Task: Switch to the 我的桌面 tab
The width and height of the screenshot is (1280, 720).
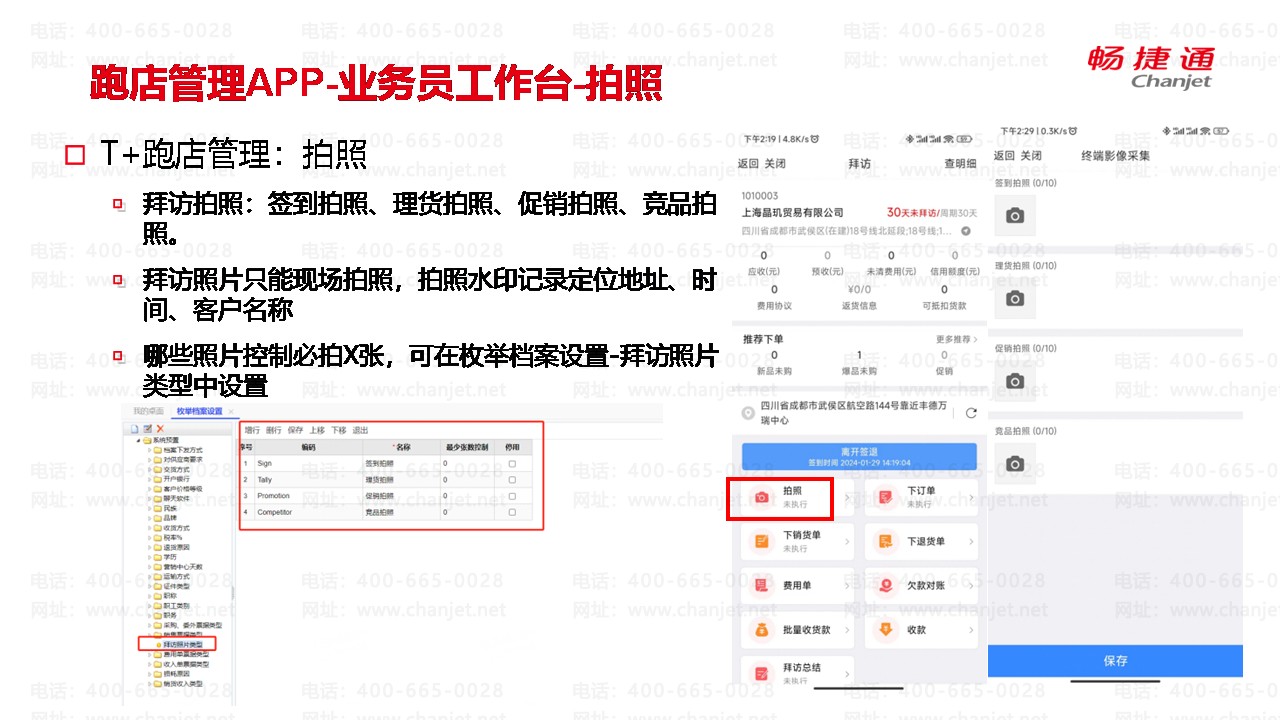Action: point(149,411)
